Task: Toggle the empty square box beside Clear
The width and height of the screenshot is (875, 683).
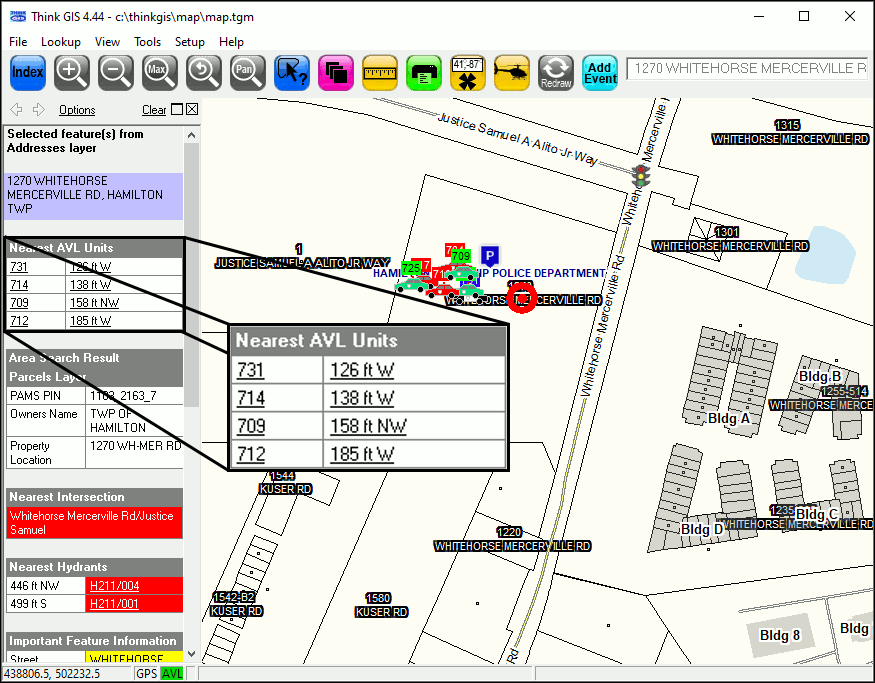Action: click(177, 110)
